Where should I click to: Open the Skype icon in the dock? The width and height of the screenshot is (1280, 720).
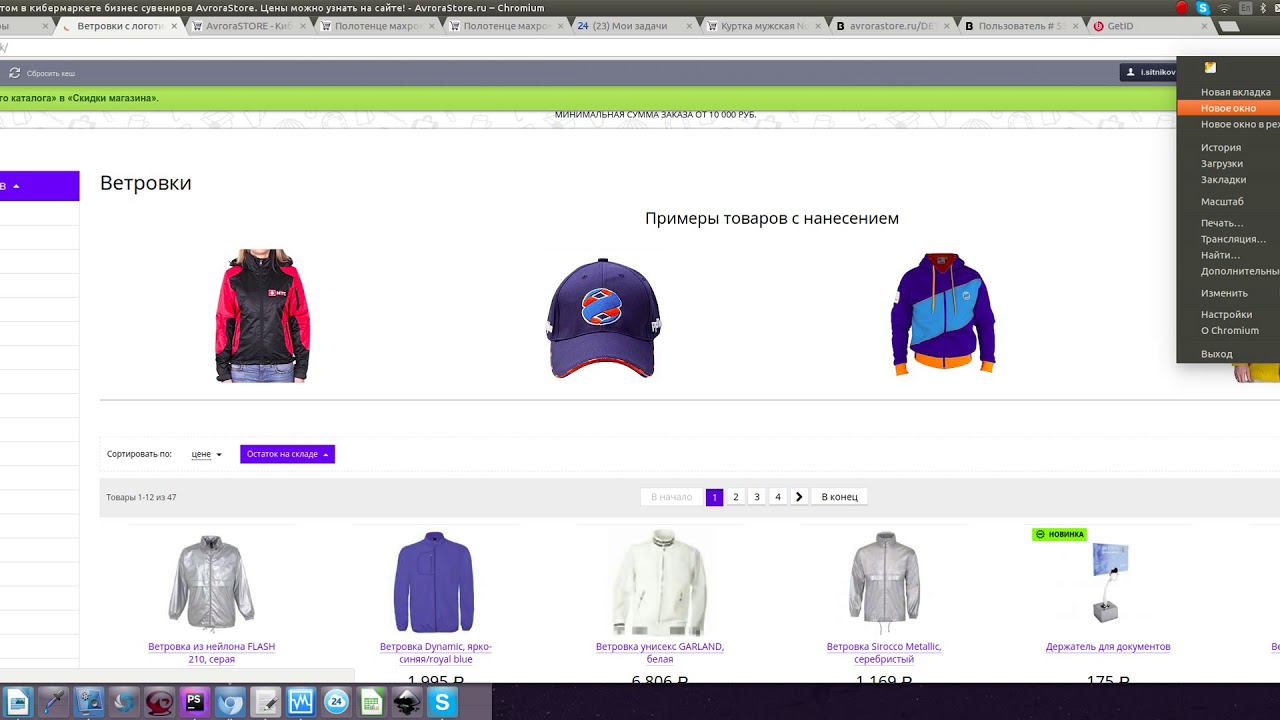[442, 703]
